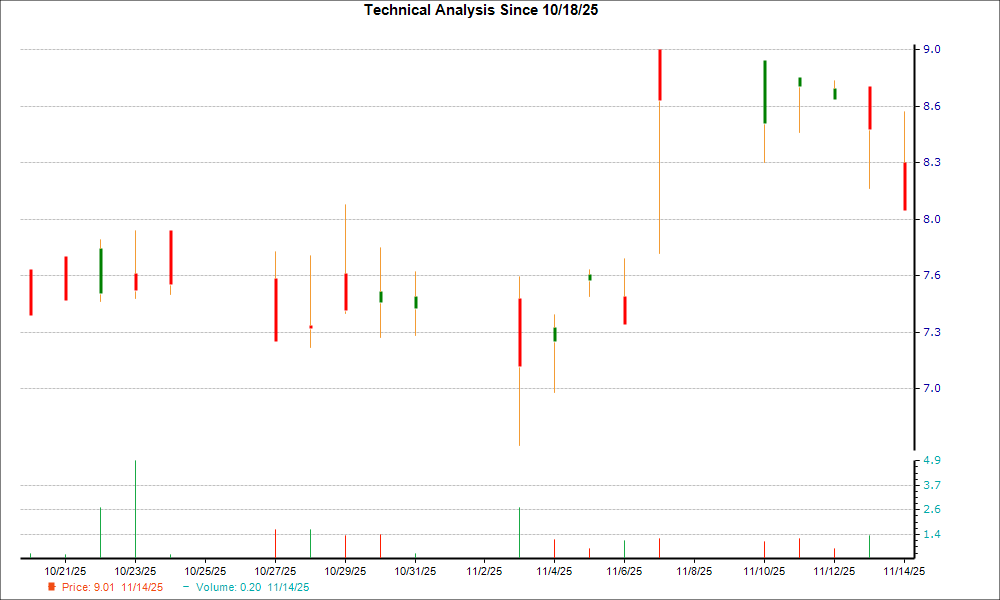The width and height of the screenshot is (1000, 600).
Task: Click the 11/8/25 date label
Action: 694,568
